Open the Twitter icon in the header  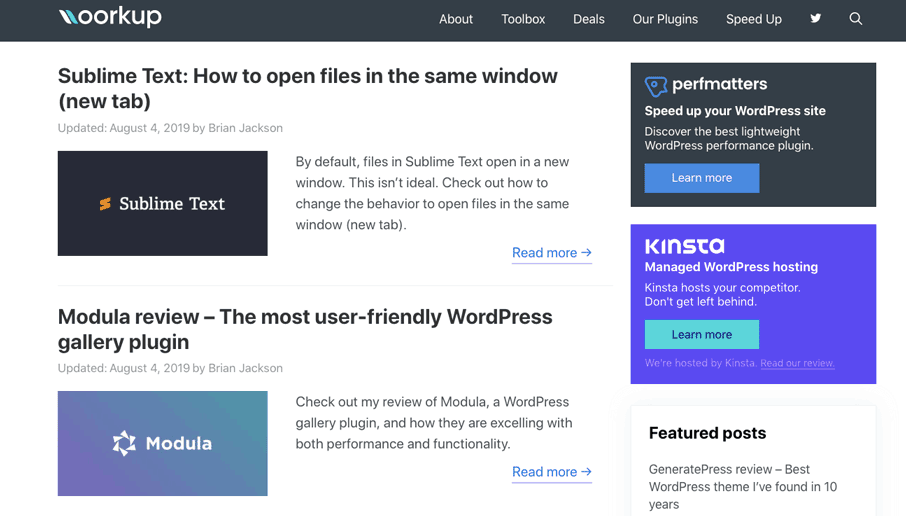(x=815, y=18)
